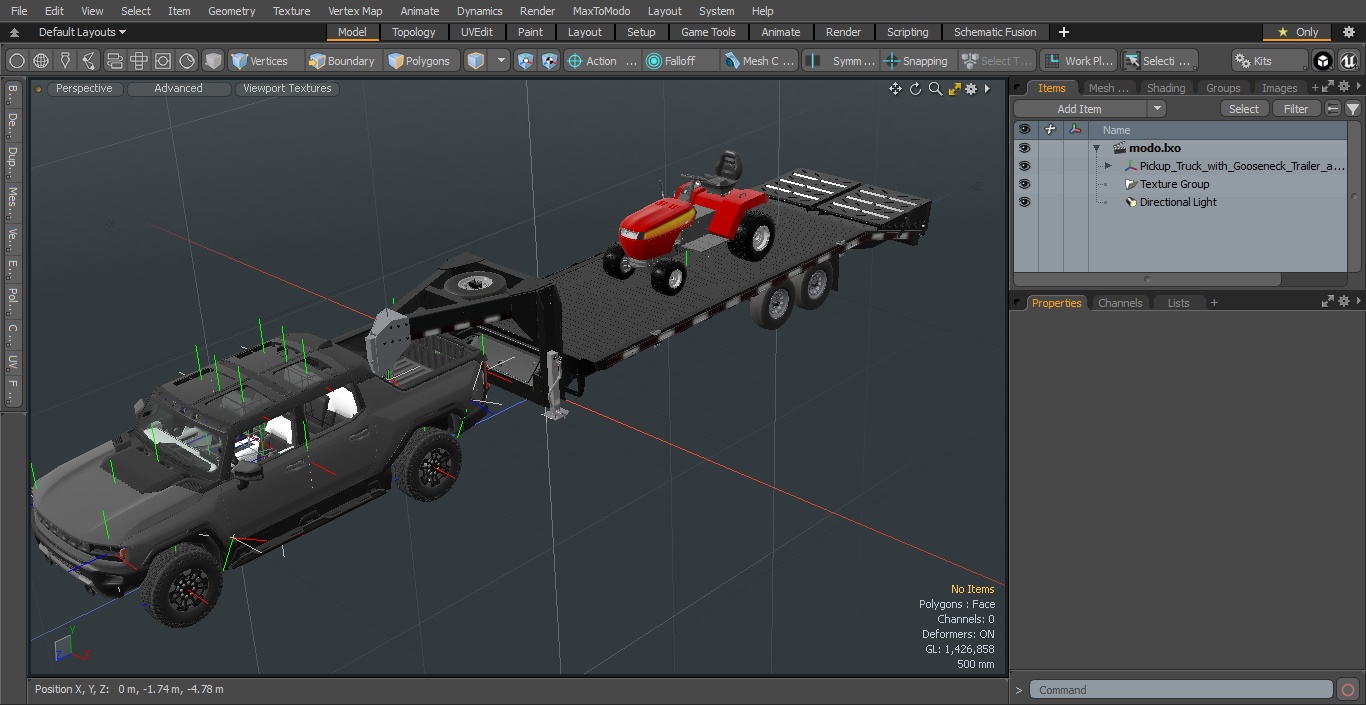
Task: Expand Items panel with the arrows icon
Action: coord(1328,88)
